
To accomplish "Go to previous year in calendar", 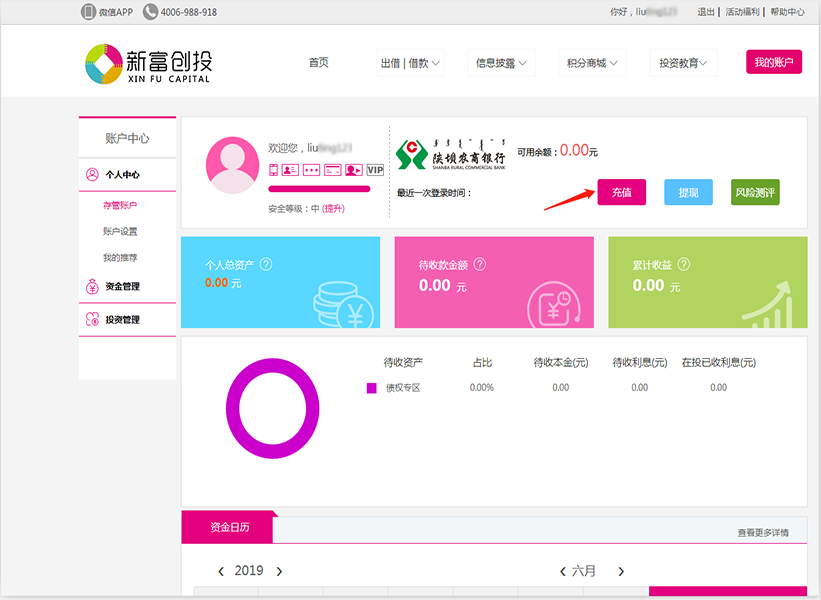I will click(221, 571).
